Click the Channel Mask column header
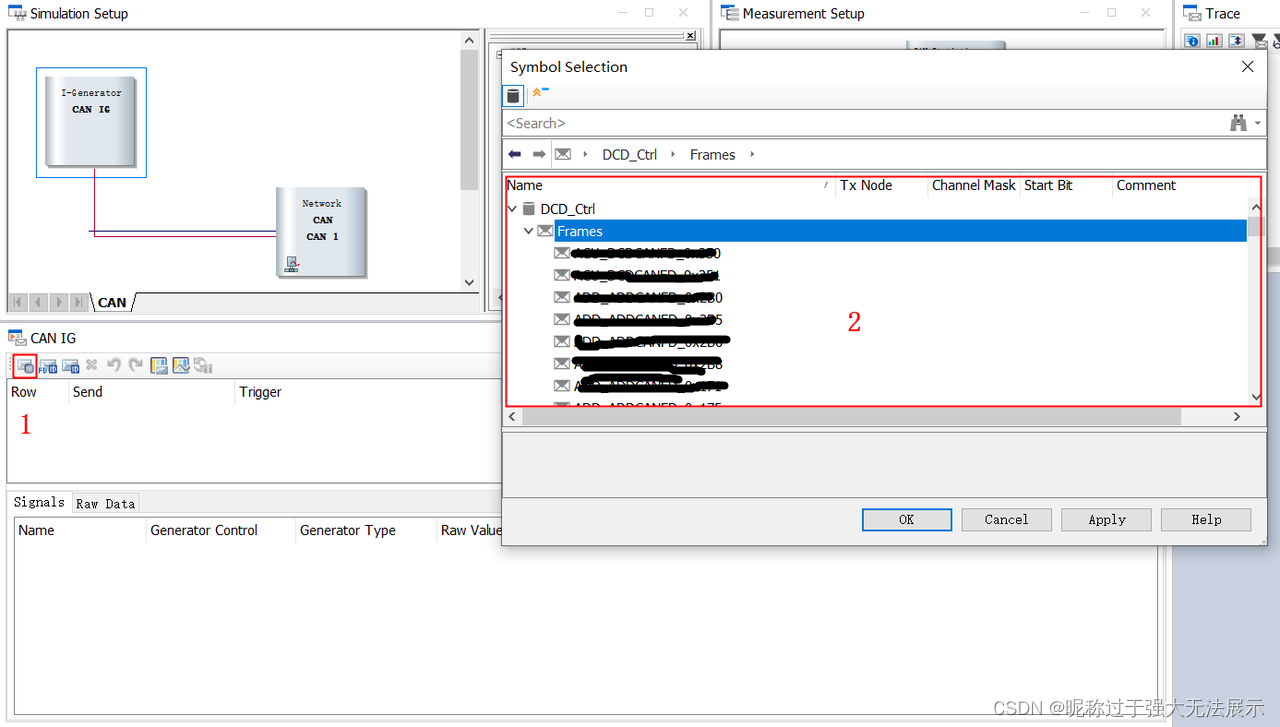This screenshot has height=727, width=1280. 973,185
